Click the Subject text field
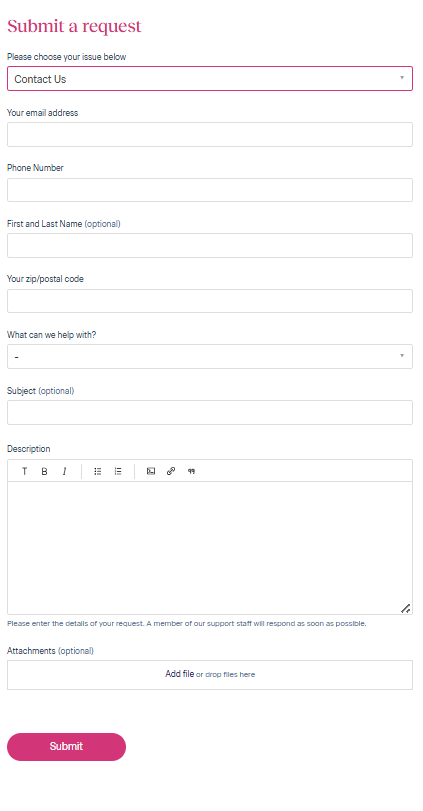Image resolution: width=423 pixels, height=811 pixels. [210, 412]
